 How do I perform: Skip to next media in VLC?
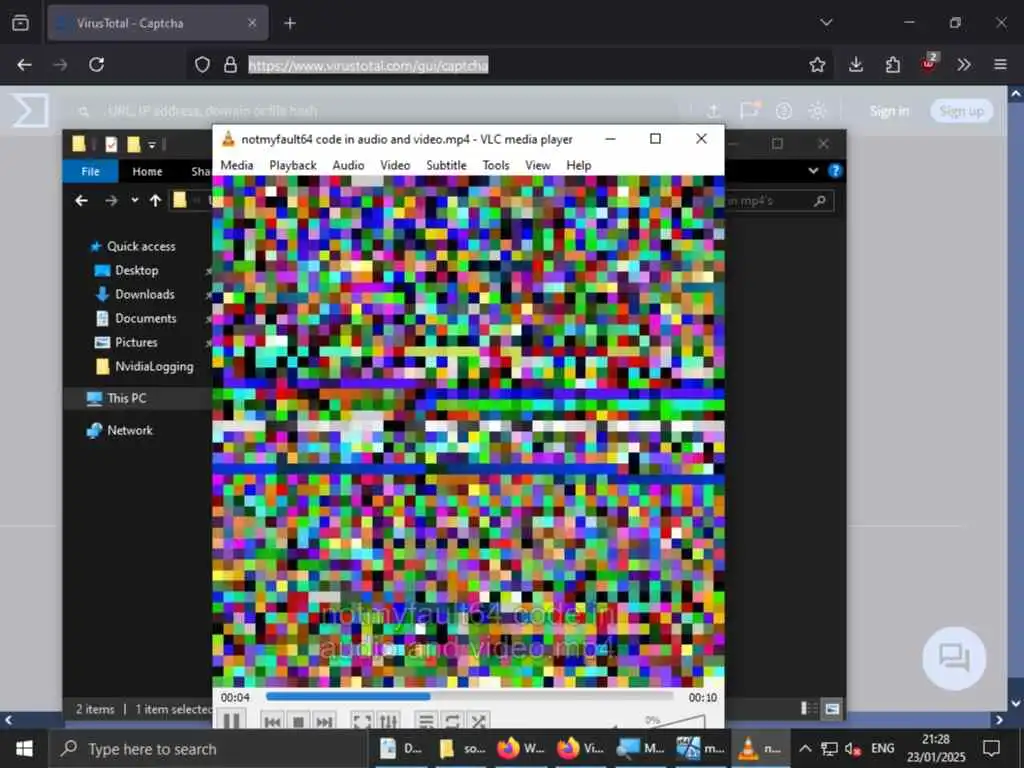point(325,722)
